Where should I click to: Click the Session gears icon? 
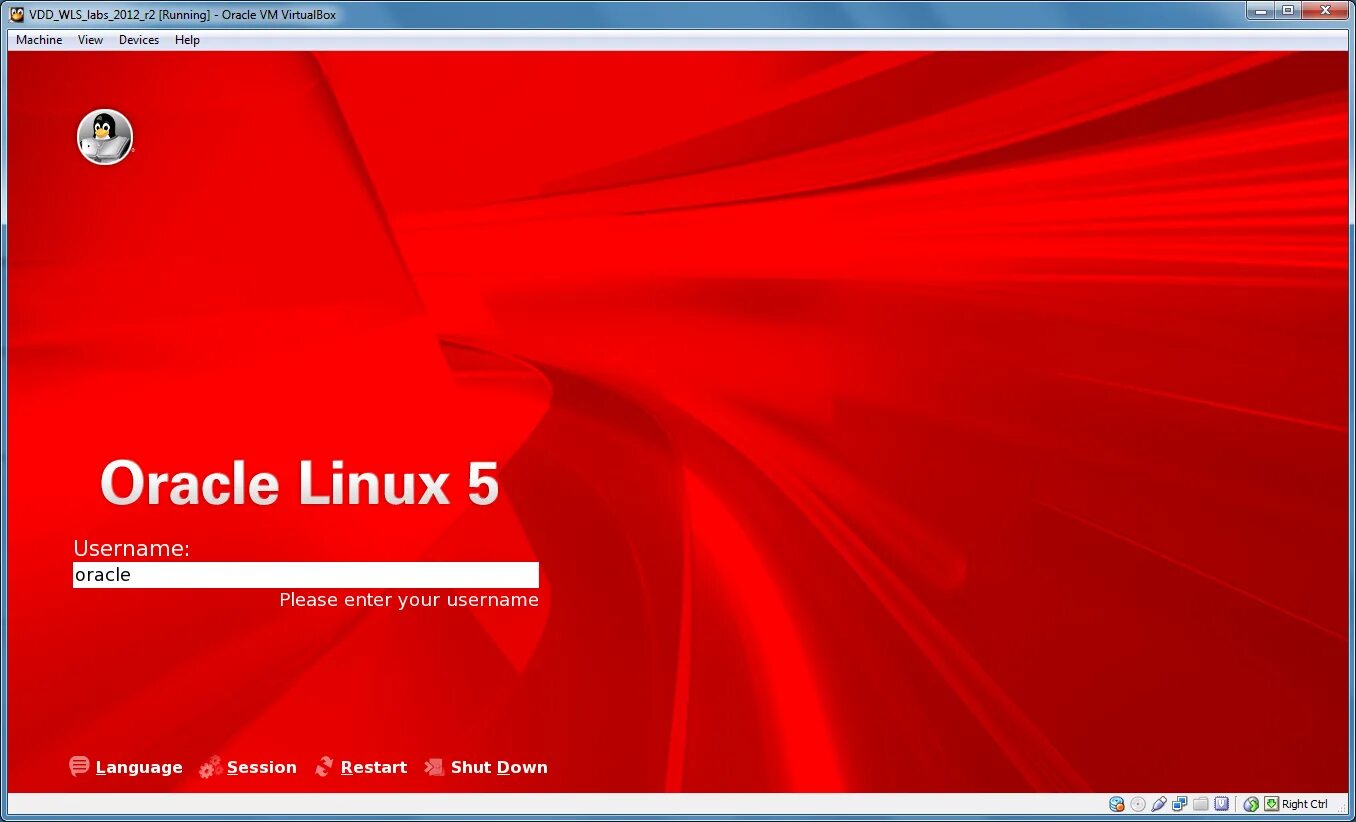click(x=211, y=767)
